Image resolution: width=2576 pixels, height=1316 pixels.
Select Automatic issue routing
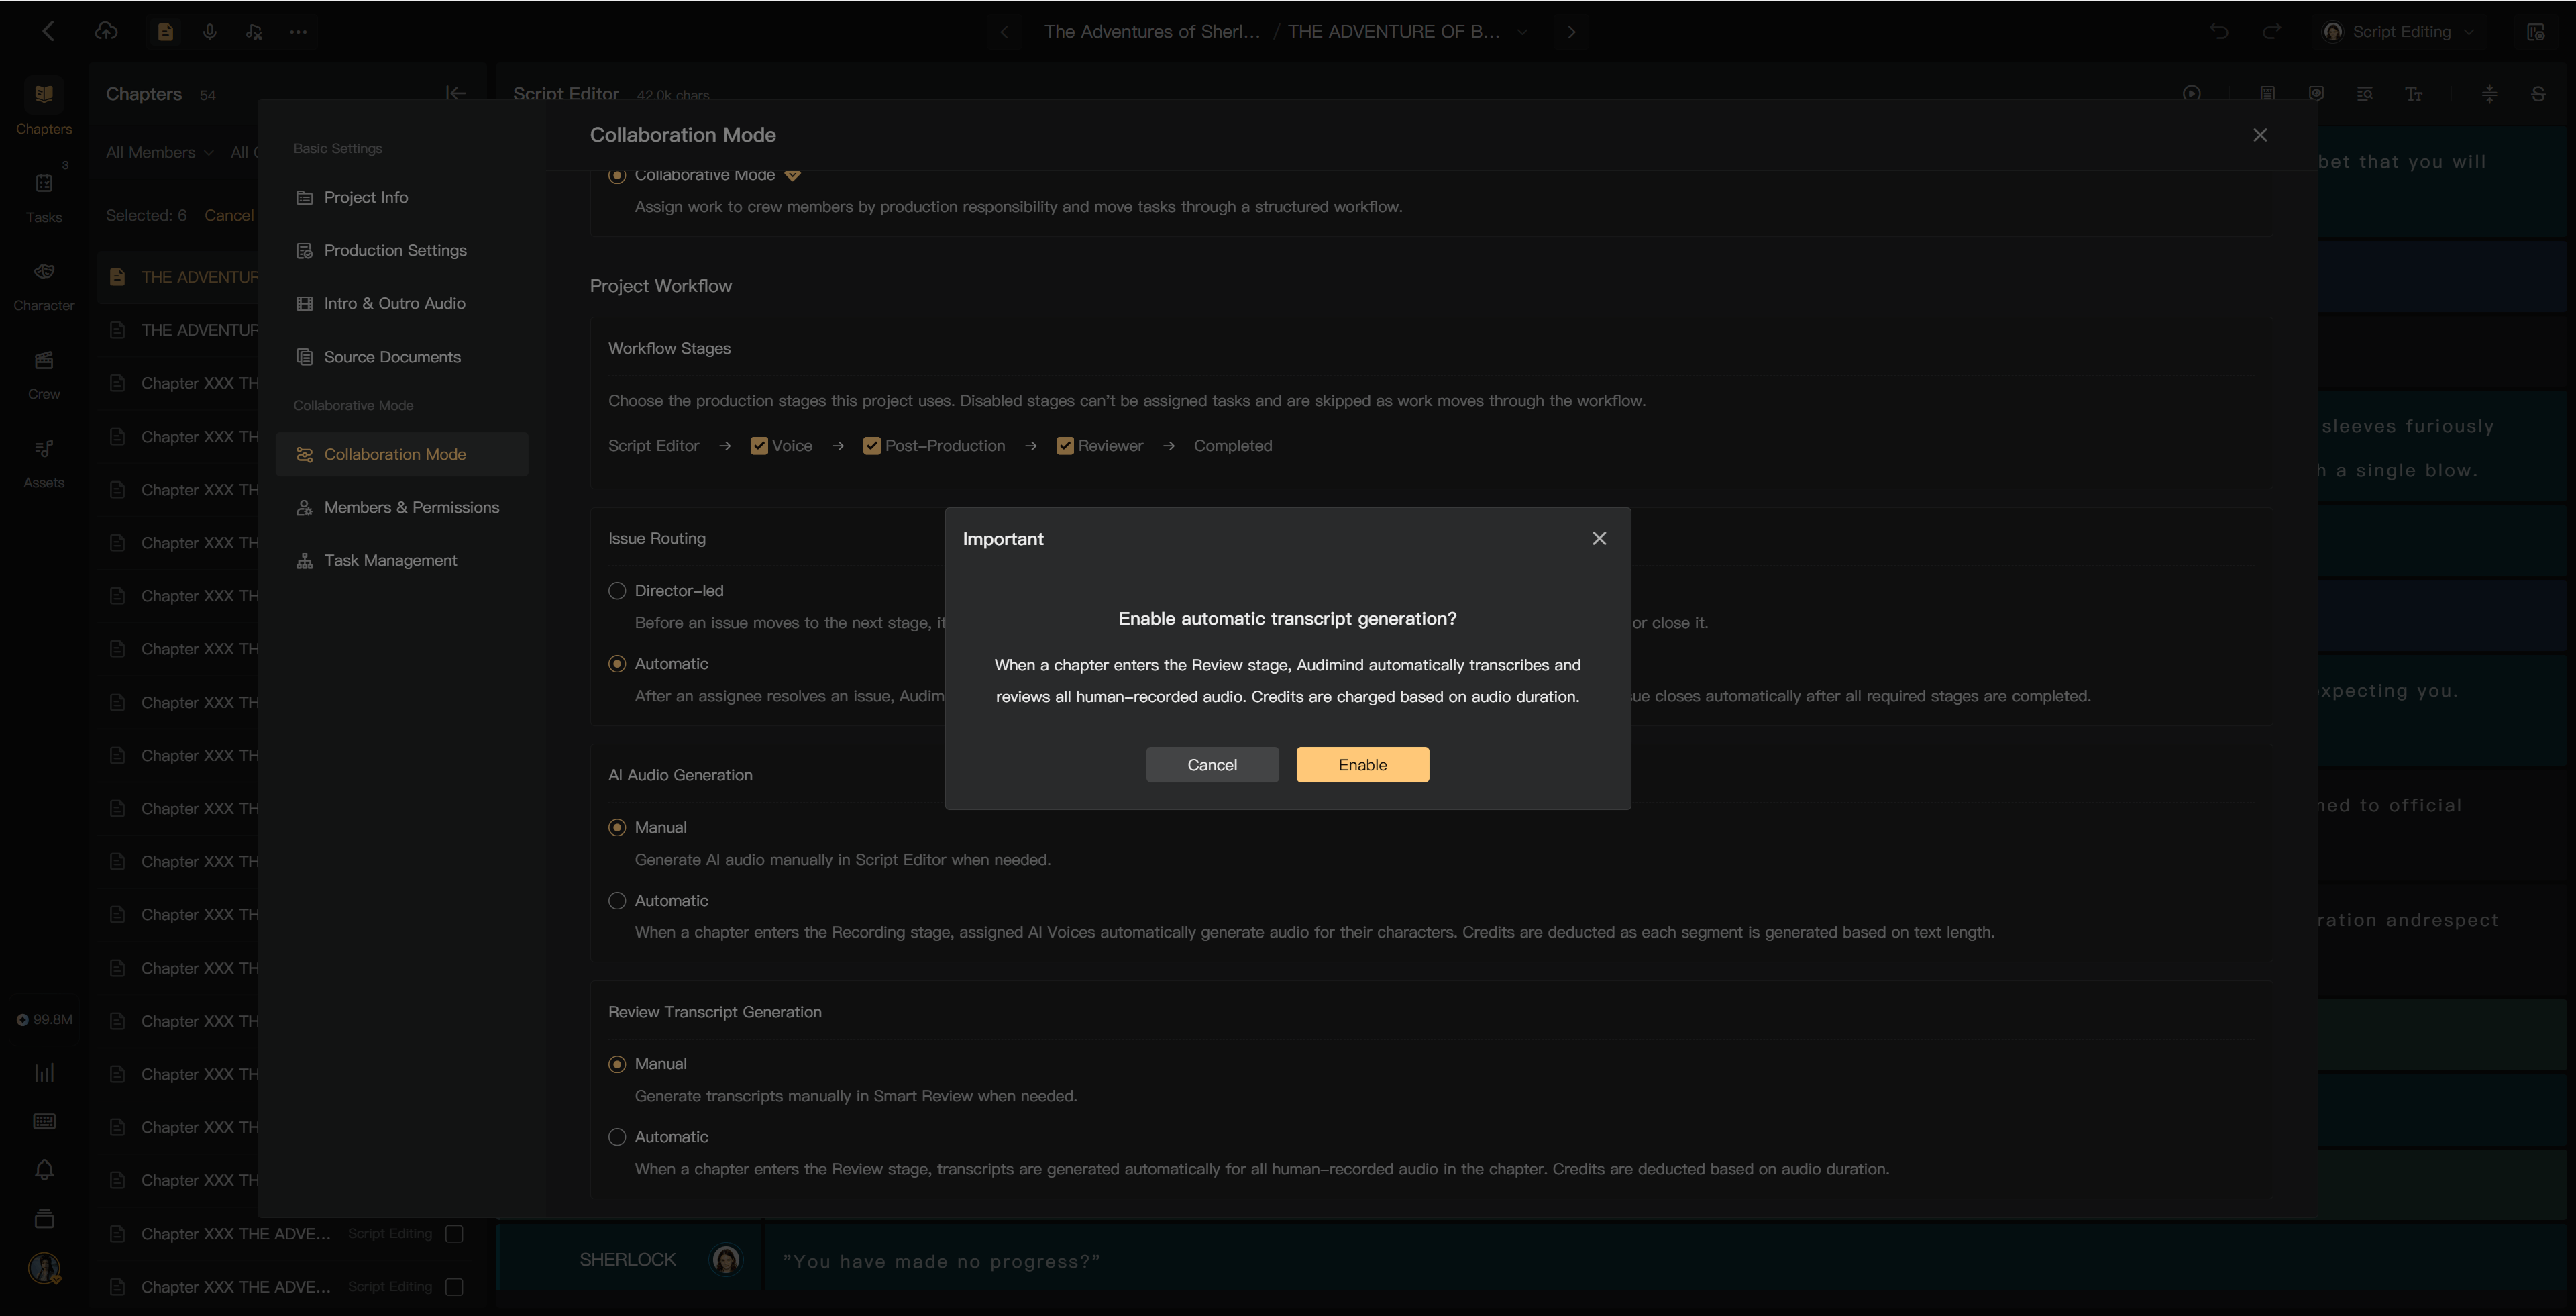point(617,664)
